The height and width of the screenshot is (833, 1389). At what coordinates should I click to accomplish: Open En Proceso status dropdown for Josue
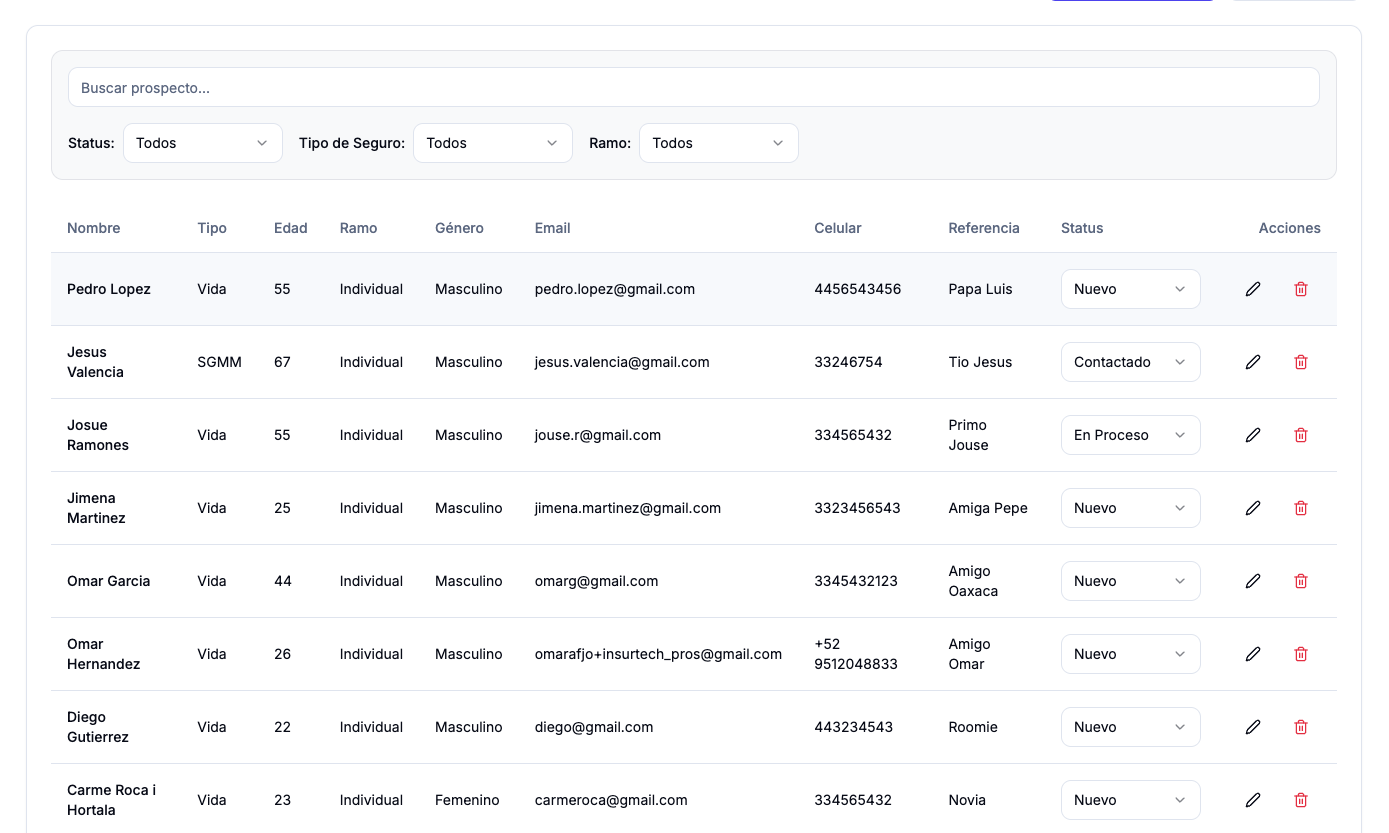(1130, 435)
